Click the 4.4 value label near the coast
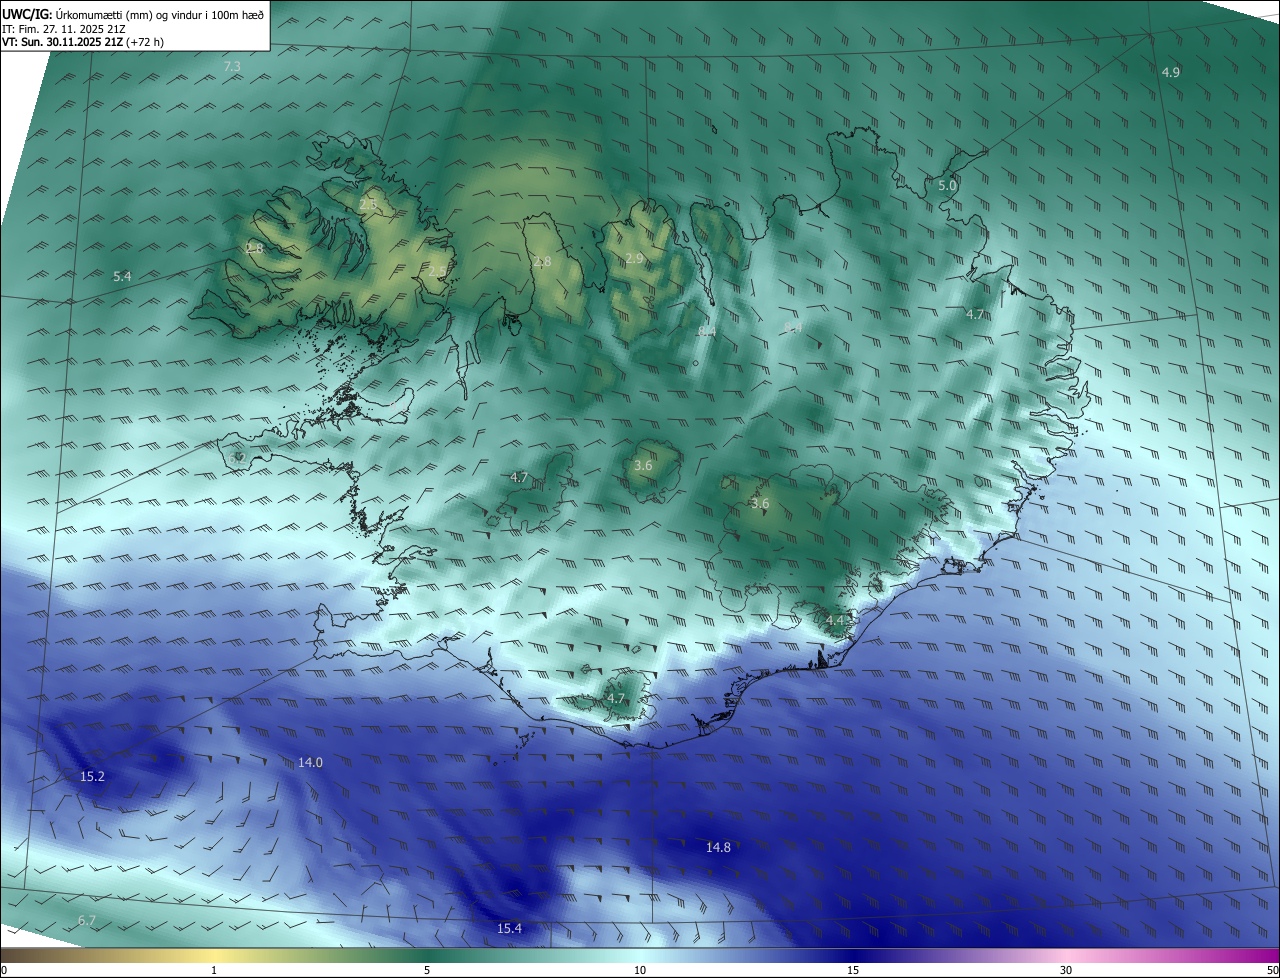This screenshot has width=1280, height=978. click(836, 620)
